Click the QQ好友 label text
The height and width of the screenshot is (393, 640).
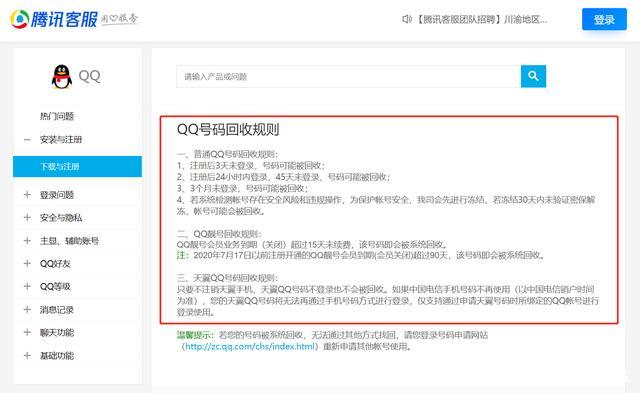coord(55,264)
